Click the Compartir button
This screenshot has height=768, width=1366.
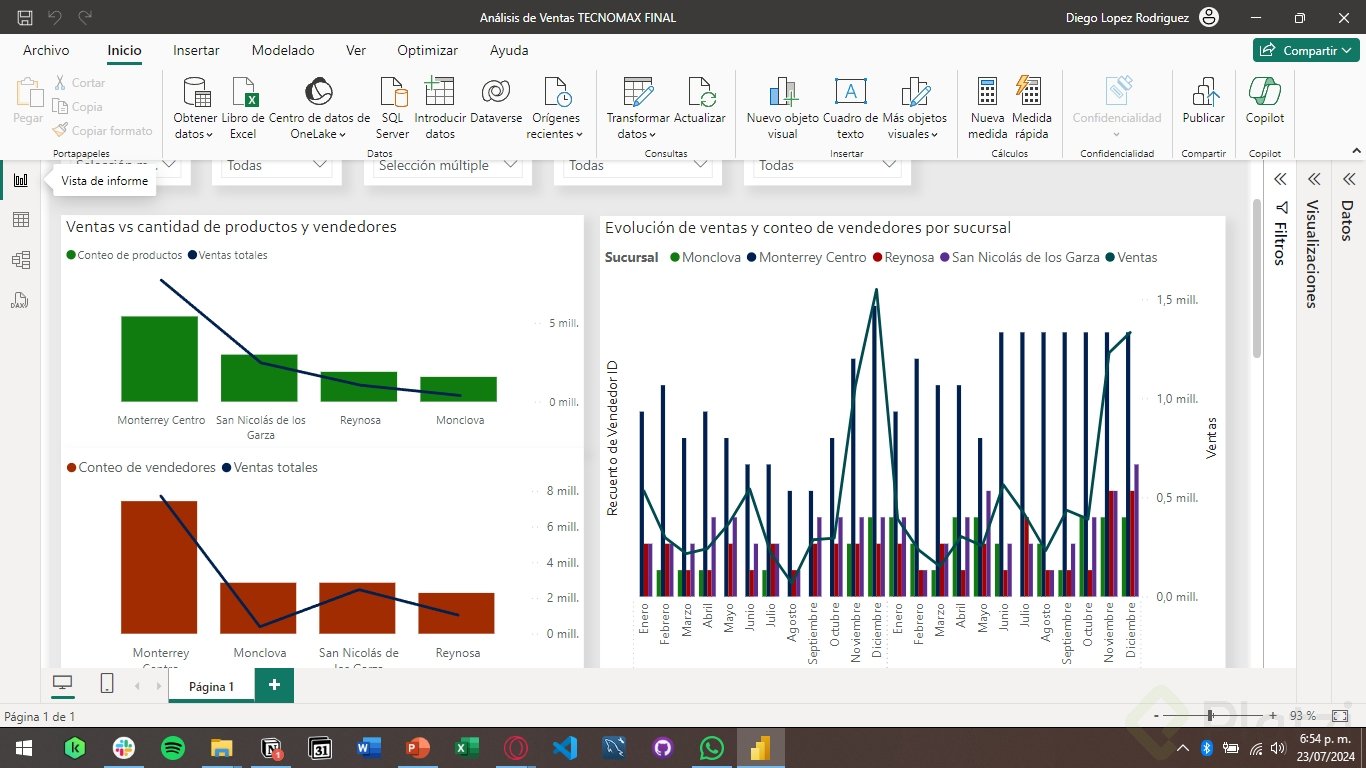(1306, 50)
